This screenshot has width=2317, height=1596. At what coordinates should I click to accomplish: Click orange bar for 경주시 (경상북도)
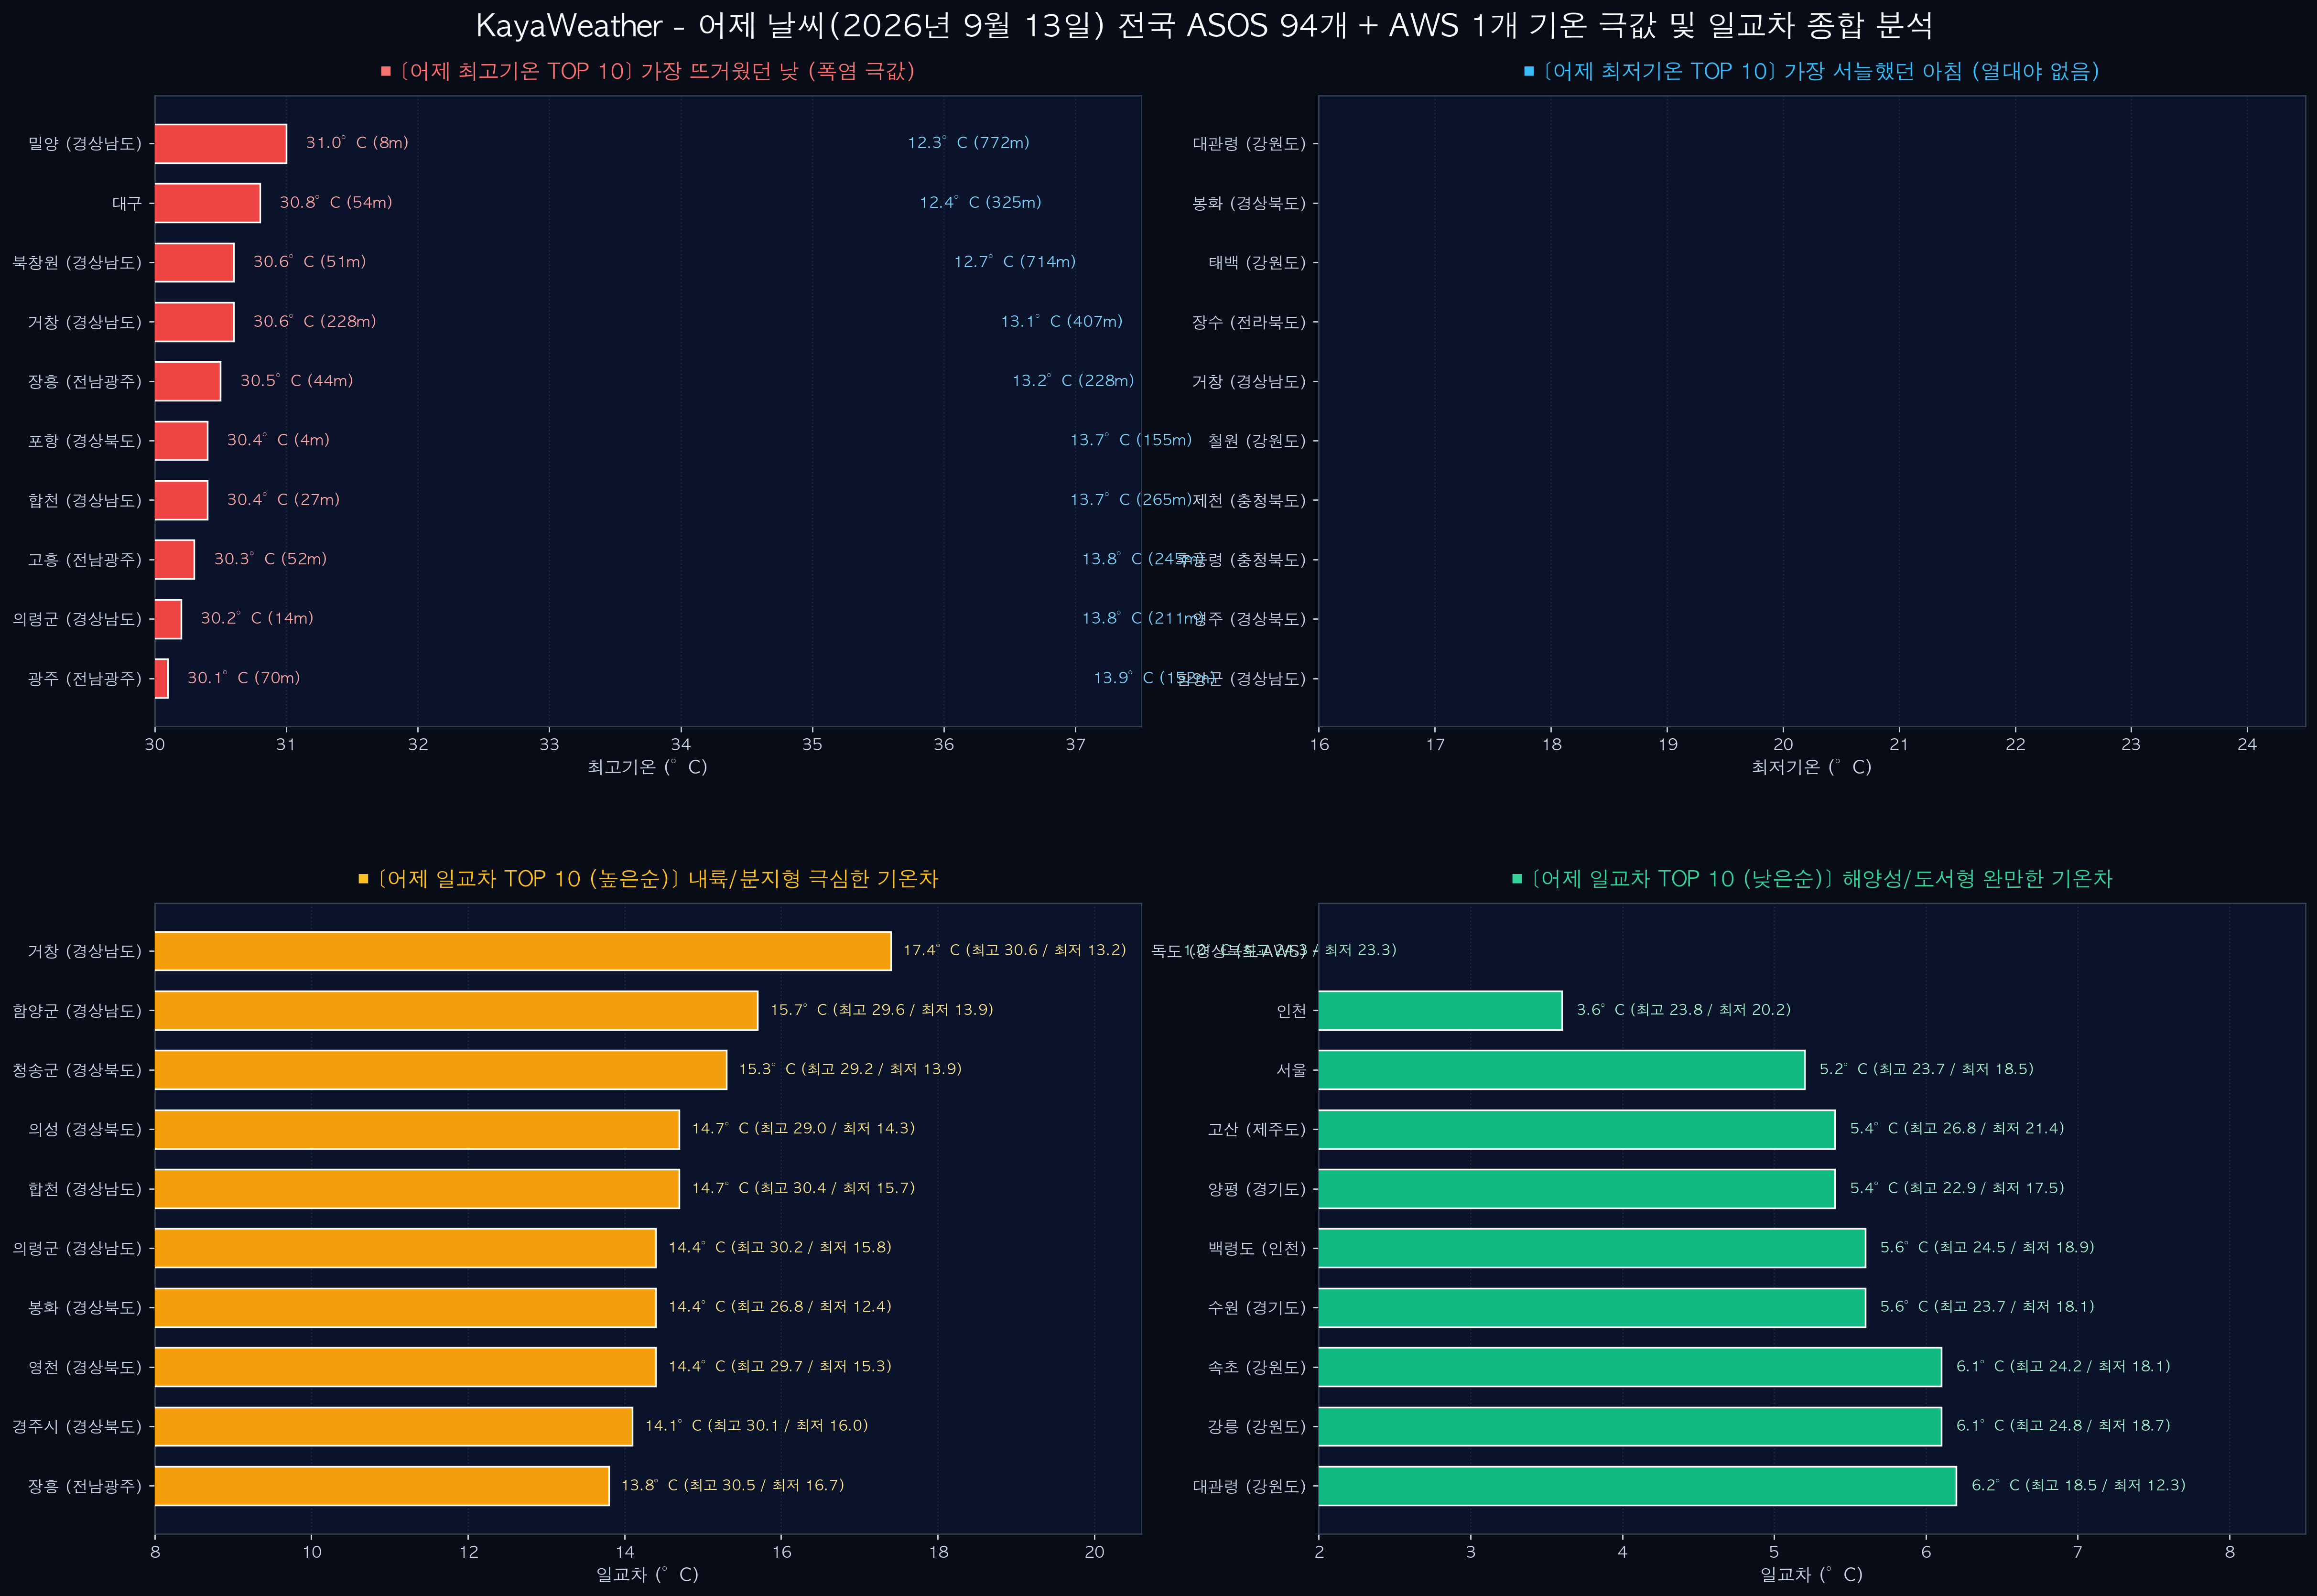coord(394,1426)
